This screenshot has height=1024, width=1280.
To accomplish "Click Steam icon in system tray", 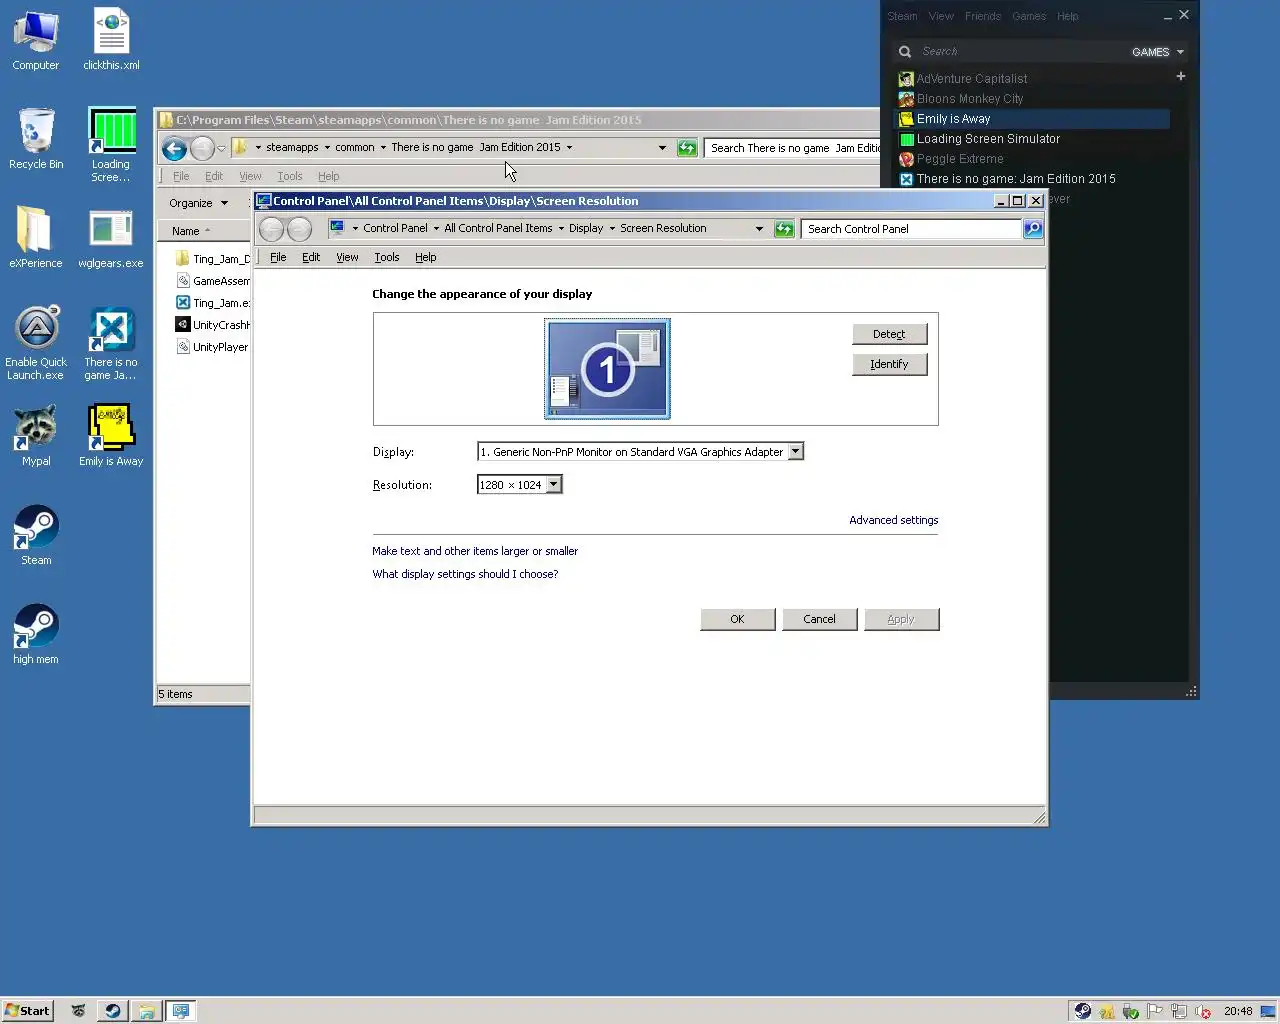I will pyautogui.click(x=1082, y=1011).
